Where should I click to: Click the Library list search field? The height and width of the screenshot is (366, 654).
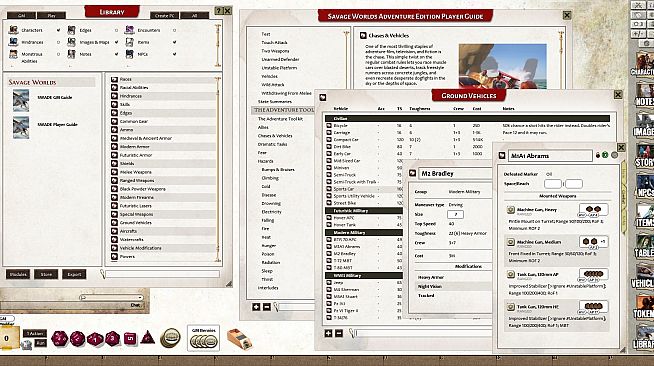click(162, 274)
